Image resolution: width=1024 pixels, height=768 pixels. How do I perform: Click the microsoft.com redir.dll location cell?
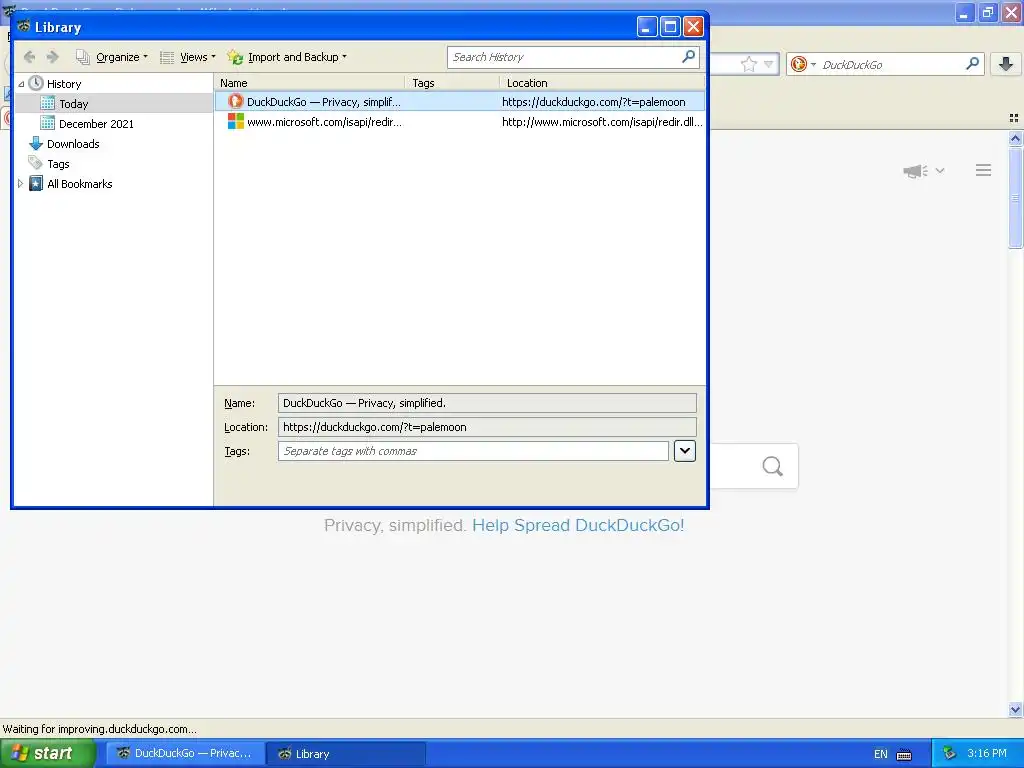[x=602, y=121]
